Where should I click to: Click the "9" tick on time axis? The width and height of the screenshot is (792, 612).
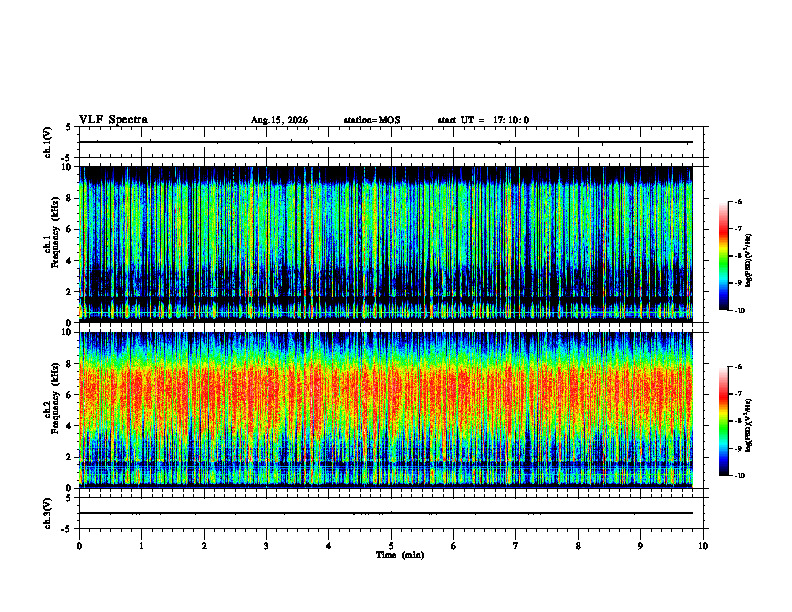(x=641, y=546)
